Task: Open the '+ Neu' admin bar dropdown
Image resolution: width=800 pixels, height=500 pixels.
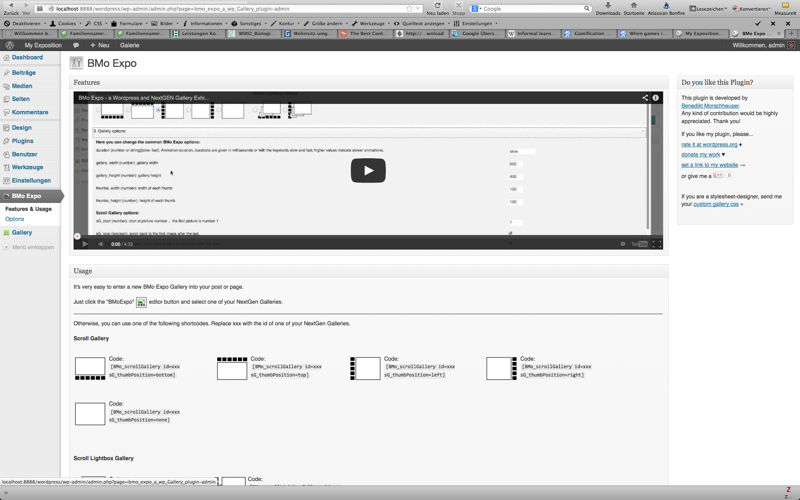Action: [x=99, y=45]
